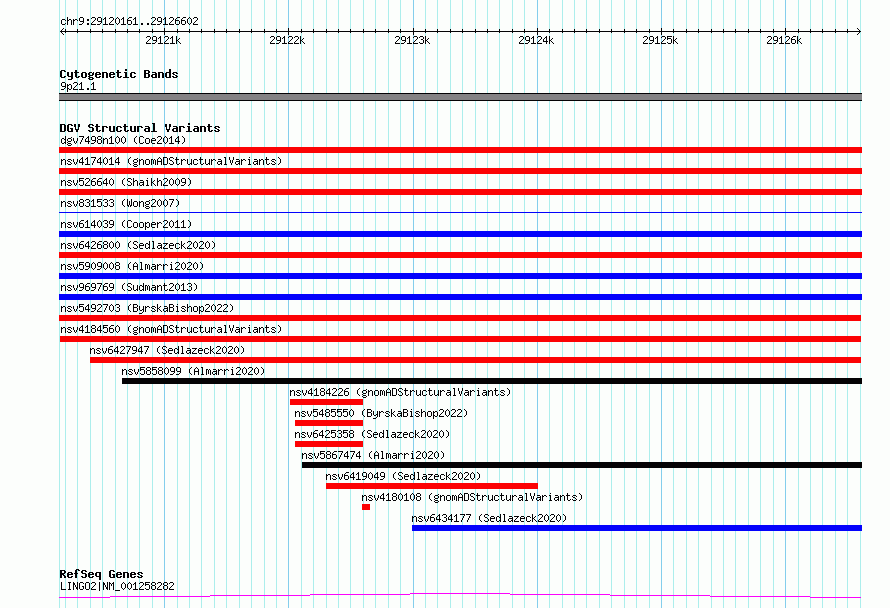This screenshot has width=890, height=608.
Task: Click the red bar under dgv7498n100
Action: (460, 150)
